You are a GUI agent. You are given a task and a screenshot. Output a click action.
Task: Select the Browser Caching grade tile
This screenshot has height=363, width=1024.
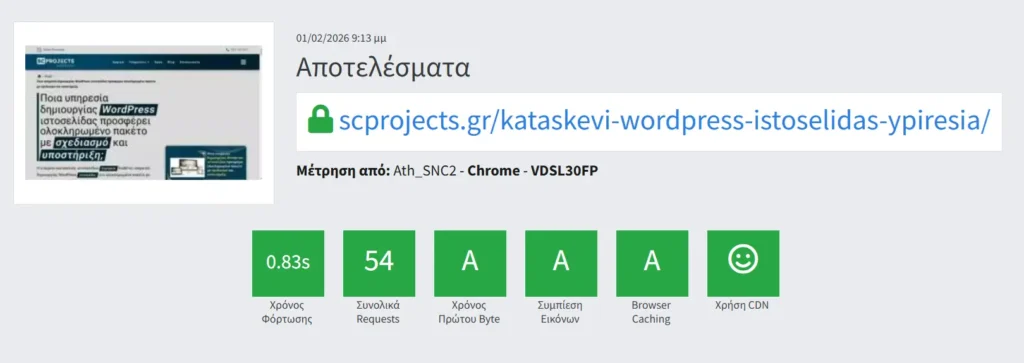652,262
